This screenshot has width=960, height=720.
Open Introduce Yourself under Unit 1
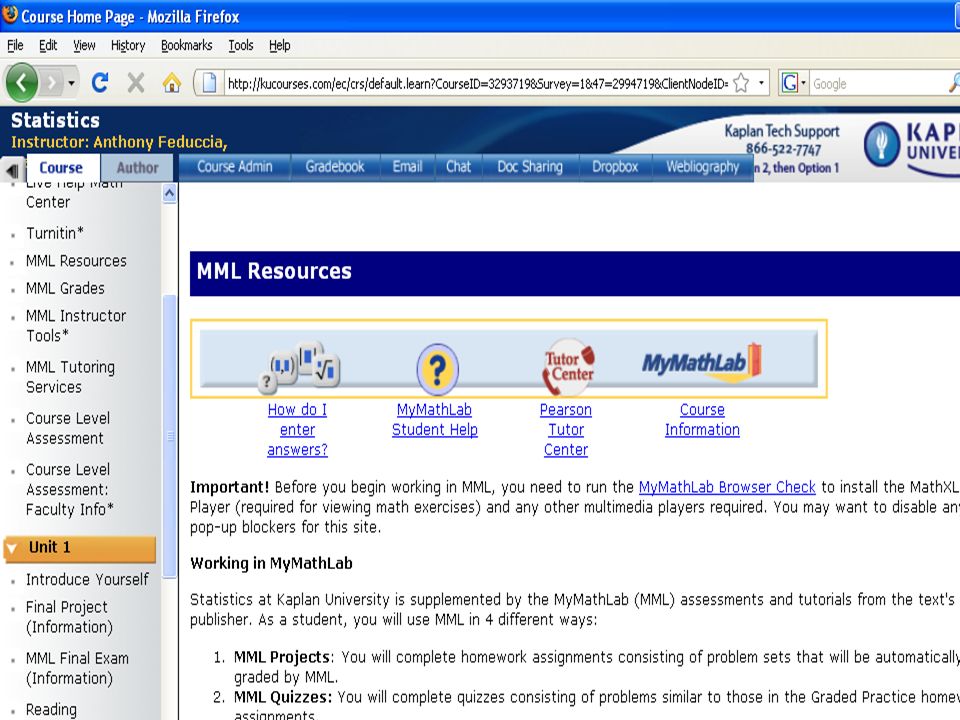point(87,580)
